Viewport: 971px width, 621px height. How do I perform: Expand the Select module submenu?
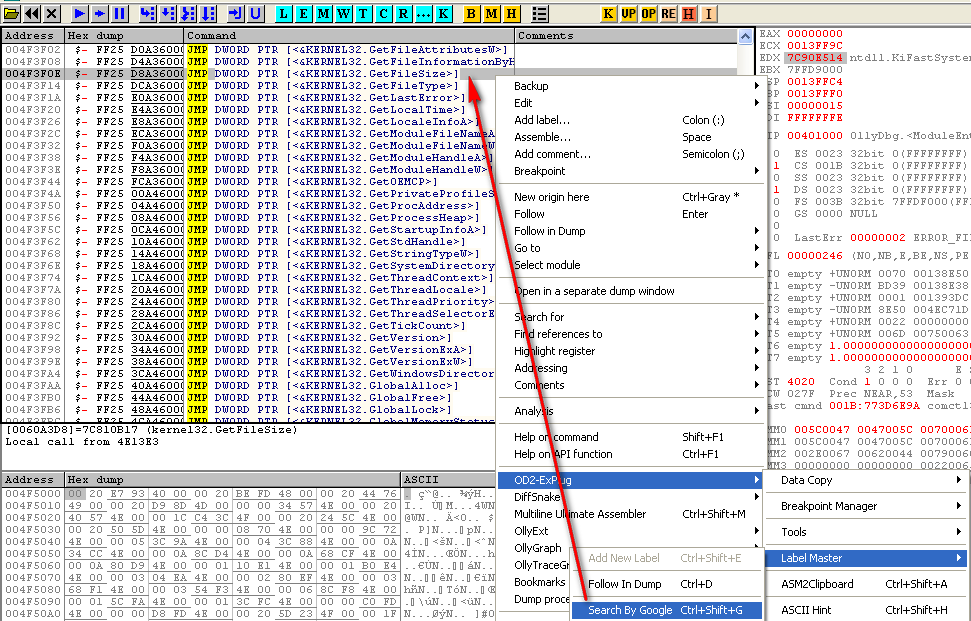click(630, 265)
